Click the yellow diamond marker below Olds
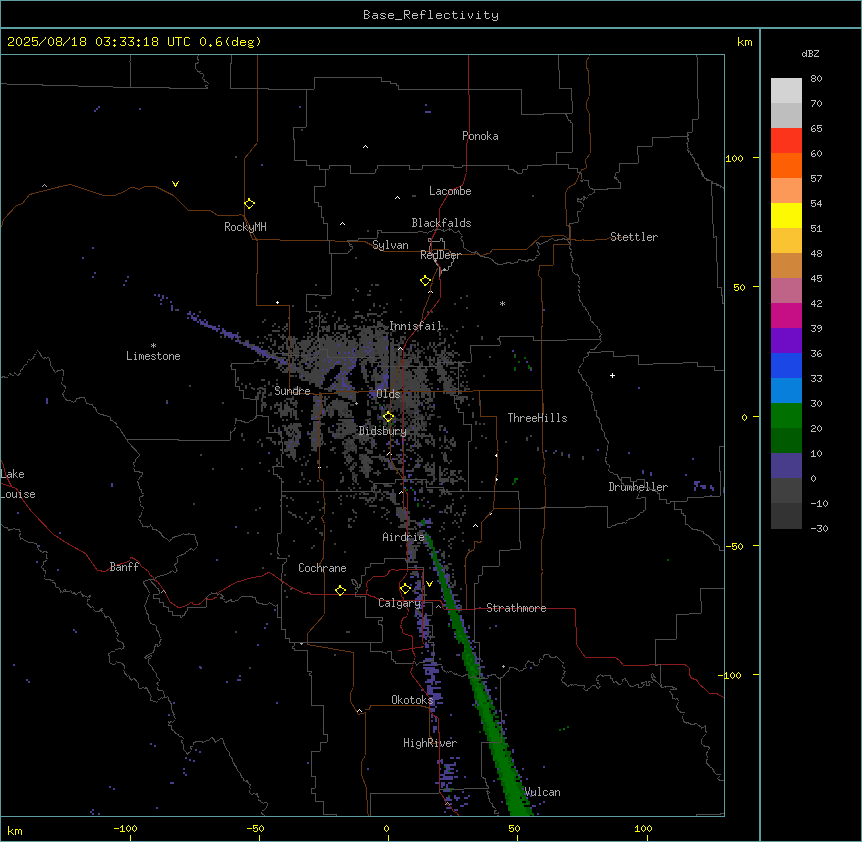This screenshot has width=862, height=842. pyautogui.click(x=388, y=417)
